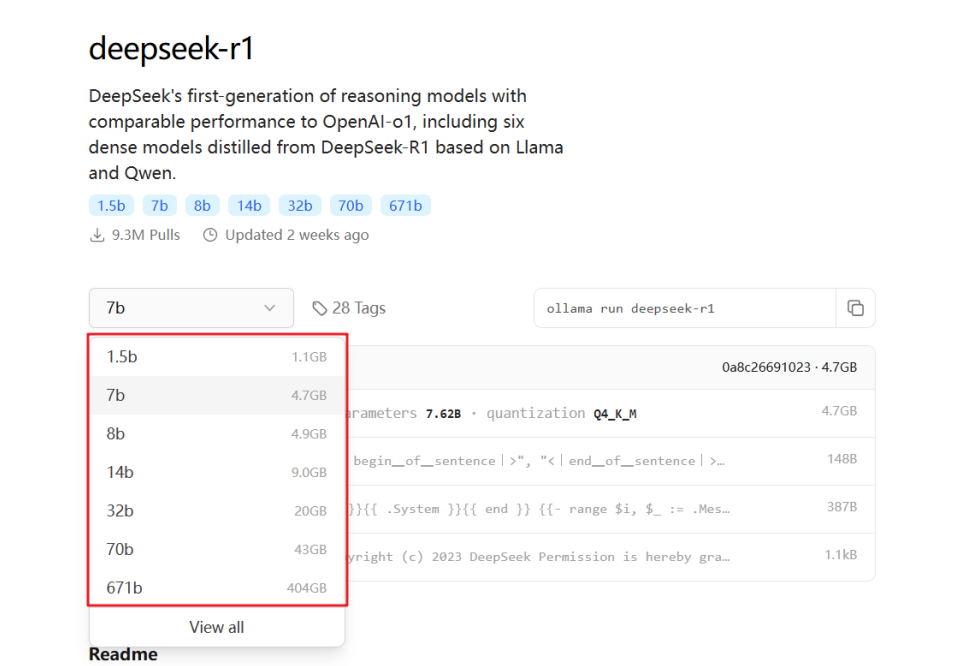This screenshot has width=958, height=666.
Task: Open View all at dropdown bottom
Action: coord(217,627)
